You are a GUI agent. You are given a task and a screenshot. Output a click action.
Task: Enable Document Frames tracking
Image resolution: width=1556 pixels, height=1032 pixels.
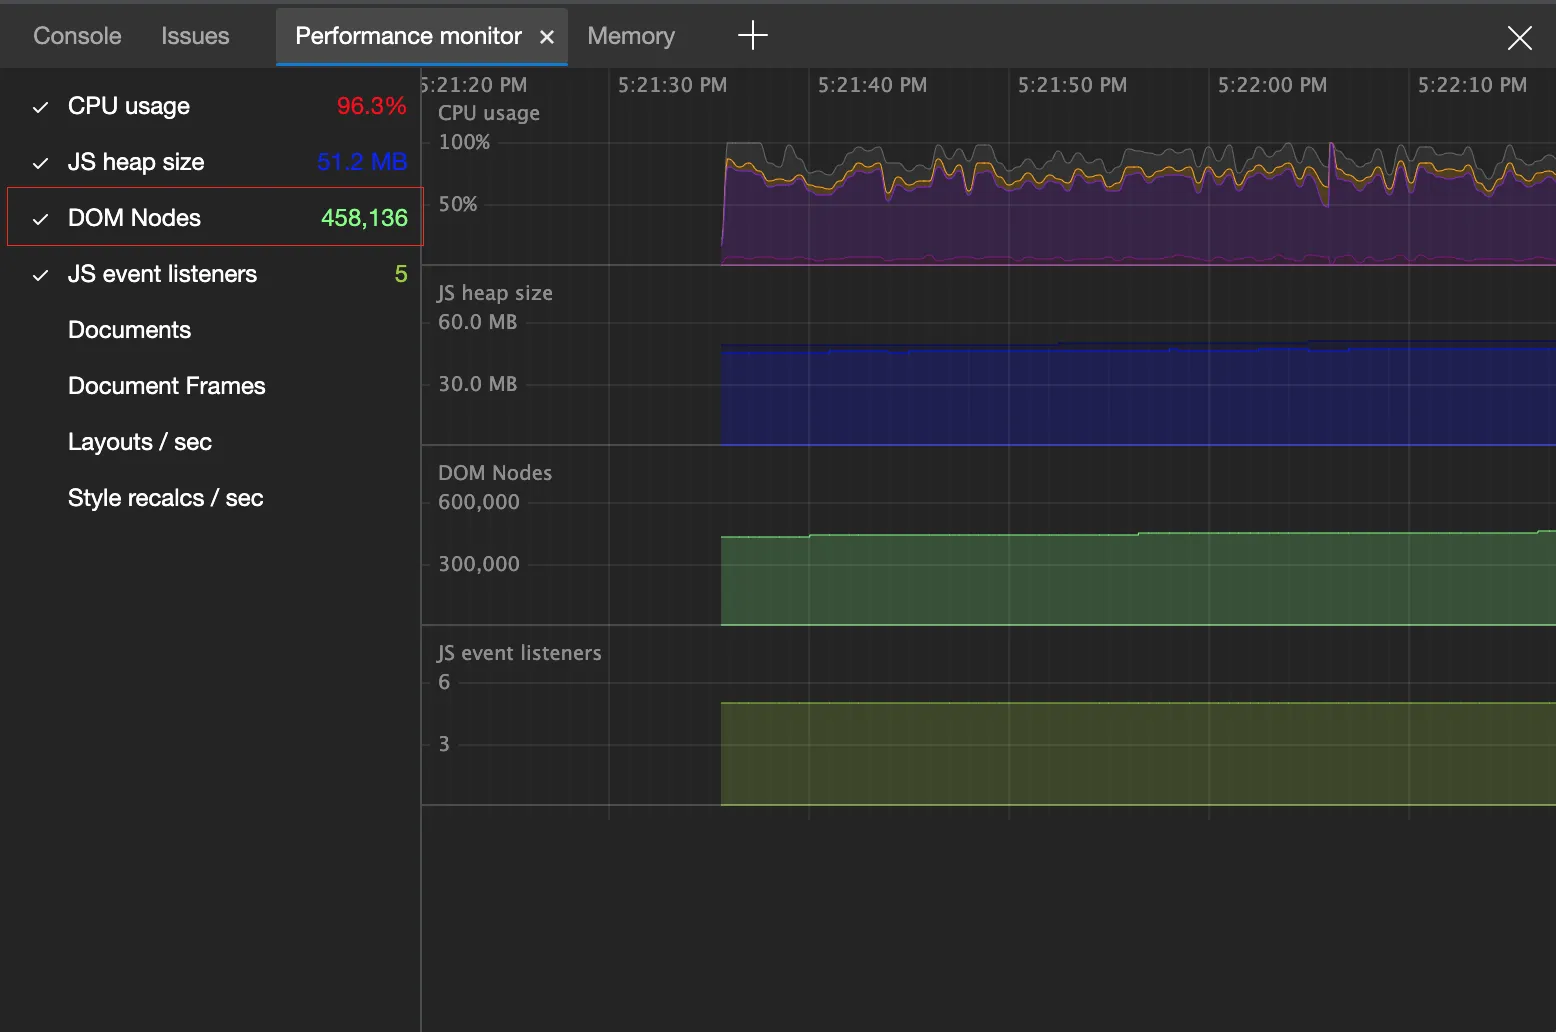166,386
